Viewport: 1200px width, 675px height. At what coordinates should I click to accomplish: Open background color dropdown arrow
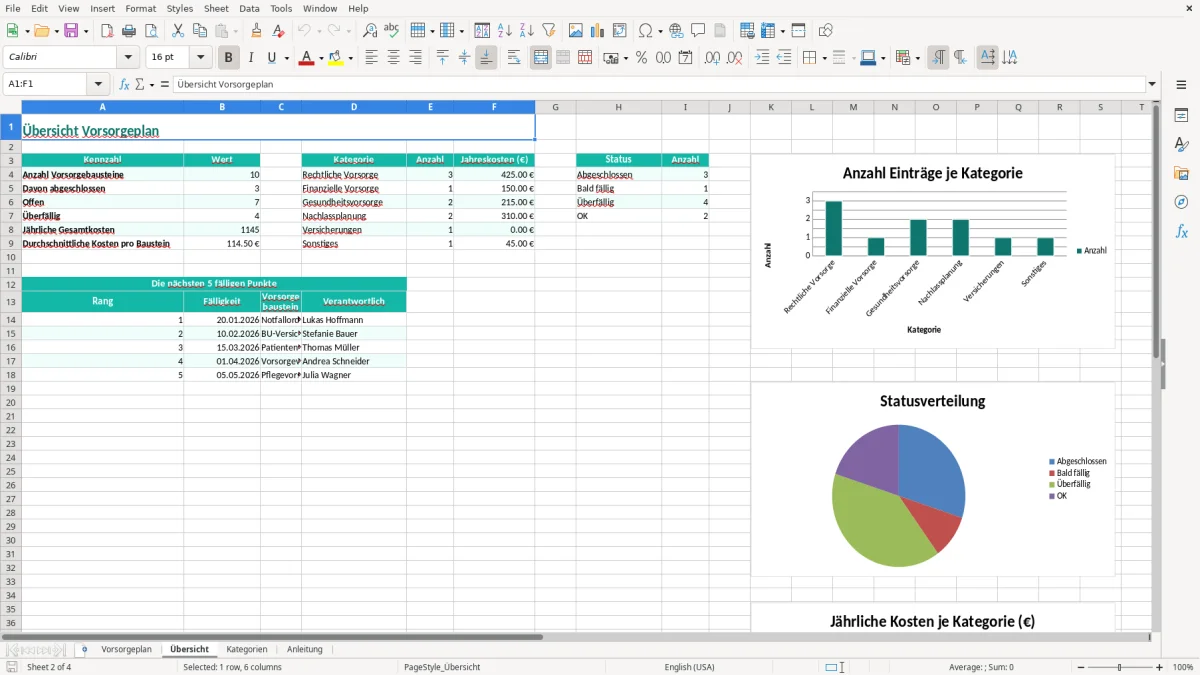(x=350, y=58)
